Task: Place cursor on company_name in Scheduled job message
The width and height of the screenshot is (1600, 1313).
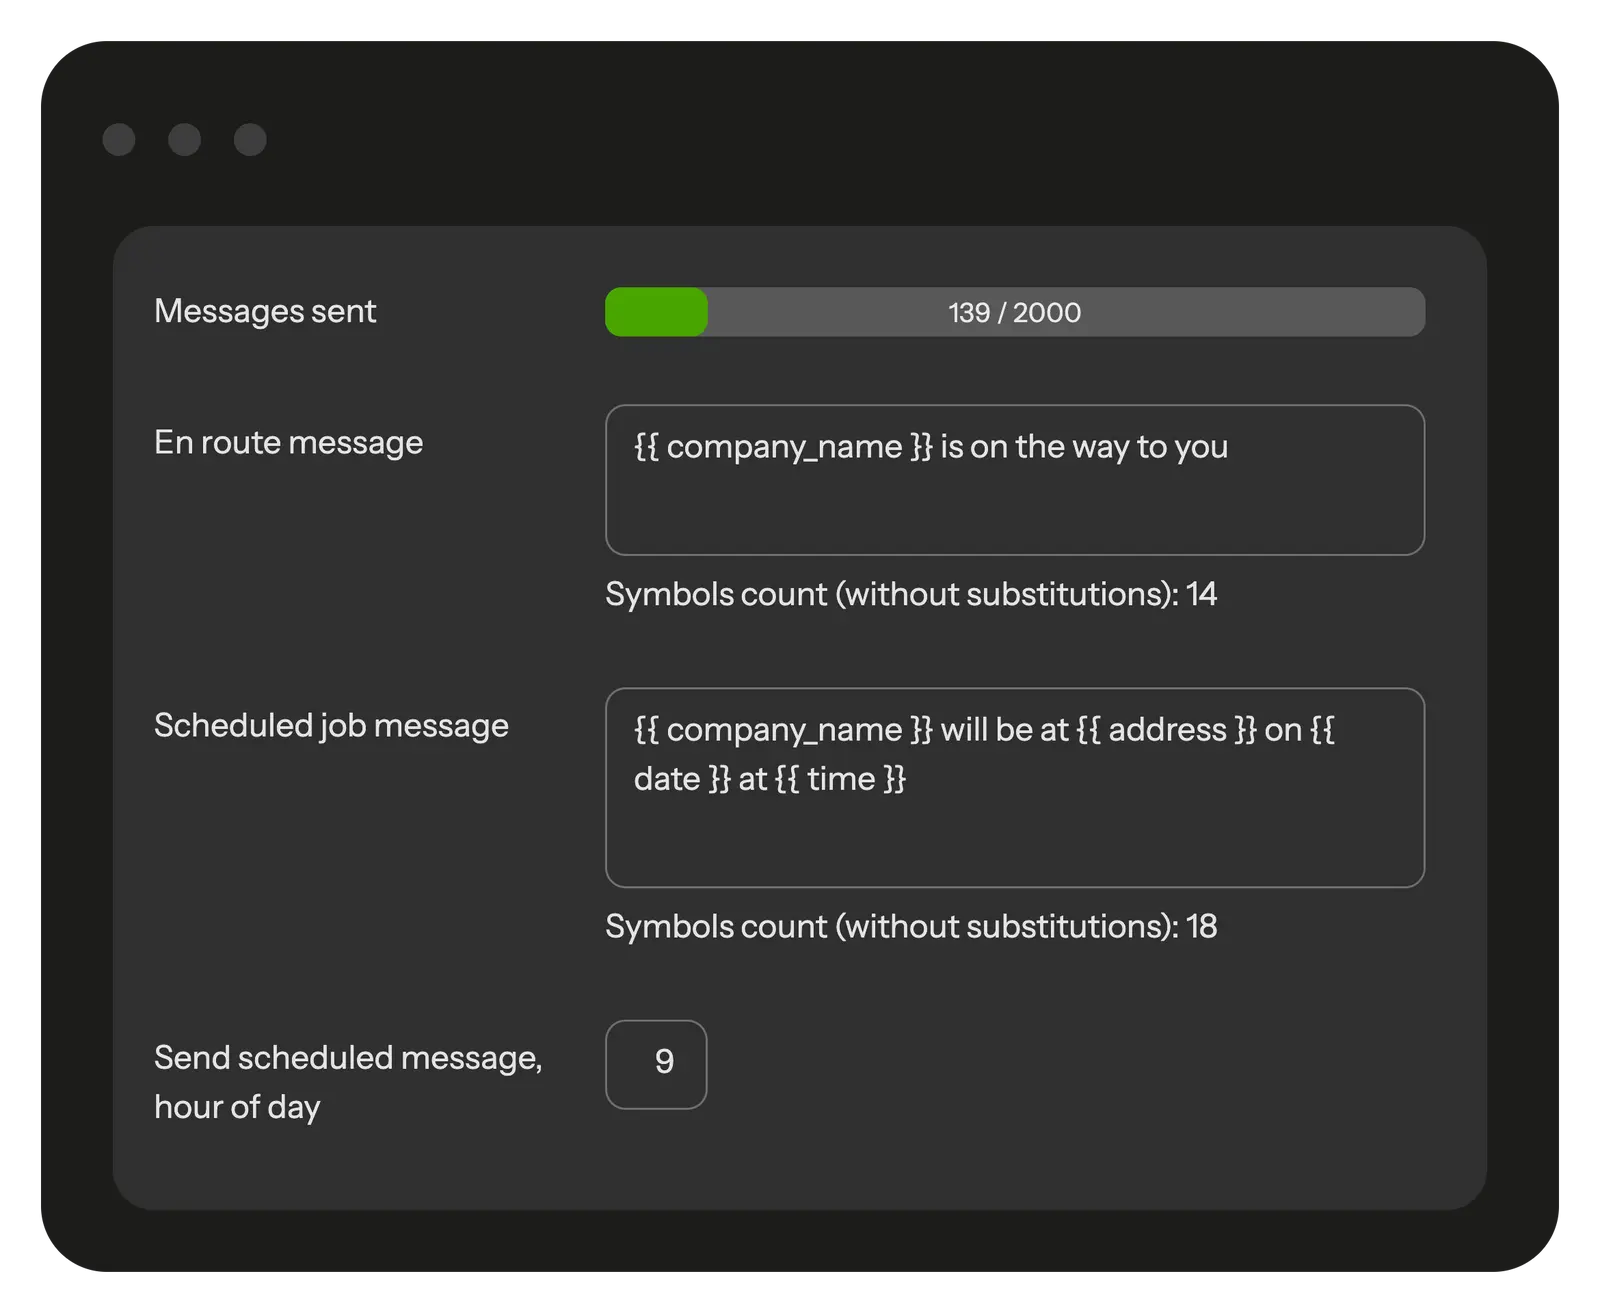Action: (x=784, y=730)
